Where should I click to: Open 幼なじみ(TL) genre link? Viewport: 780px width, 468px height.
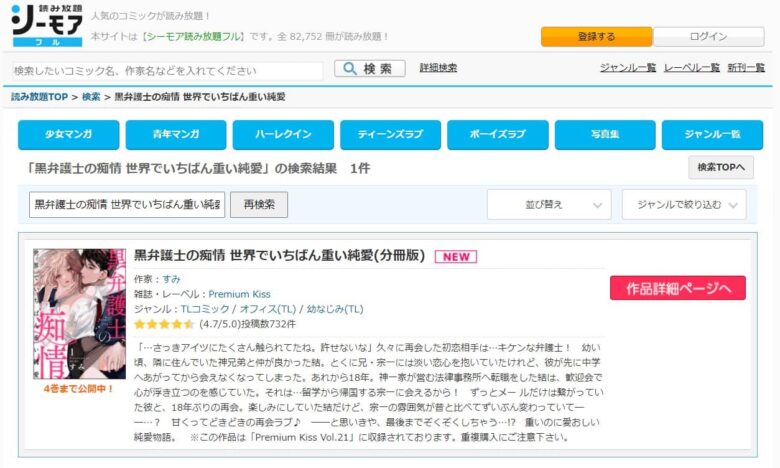point(335,309)
